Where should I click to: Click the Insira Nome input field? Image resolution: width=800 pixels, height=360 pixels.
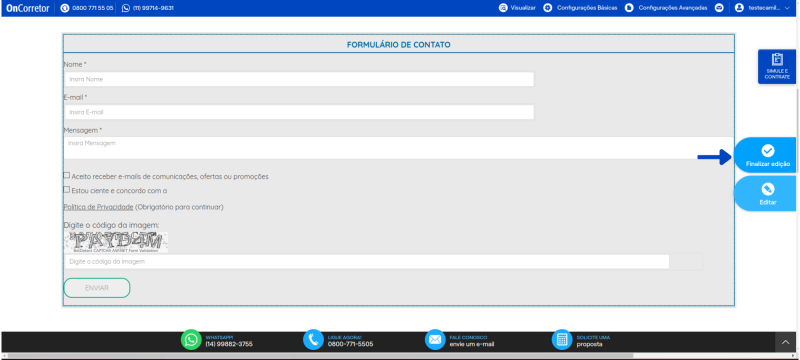pos(299,79)
